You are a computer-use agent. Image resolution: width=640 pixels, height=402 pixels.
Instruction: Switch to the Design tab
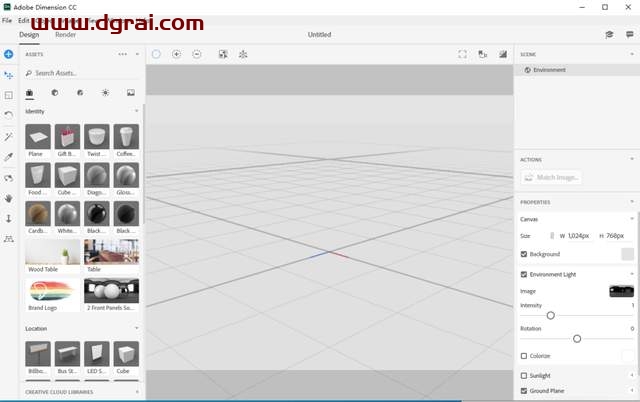pos(29,35)
